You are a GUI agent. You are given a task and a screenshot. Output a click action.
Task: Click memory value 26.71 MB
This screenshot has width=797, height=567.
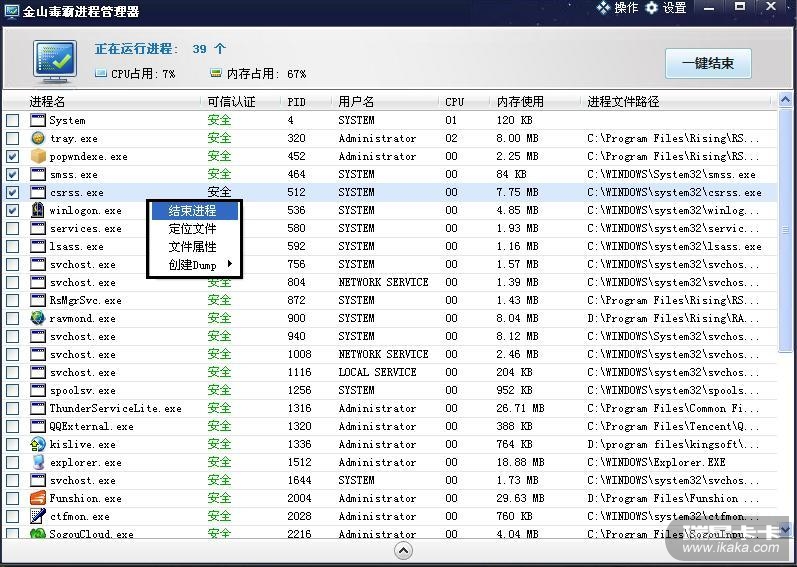(520, 408)
